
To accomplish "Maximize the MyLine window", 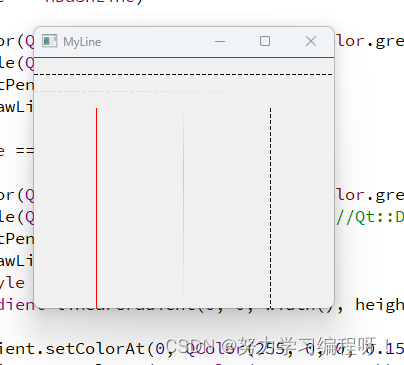I will (265, 41).
